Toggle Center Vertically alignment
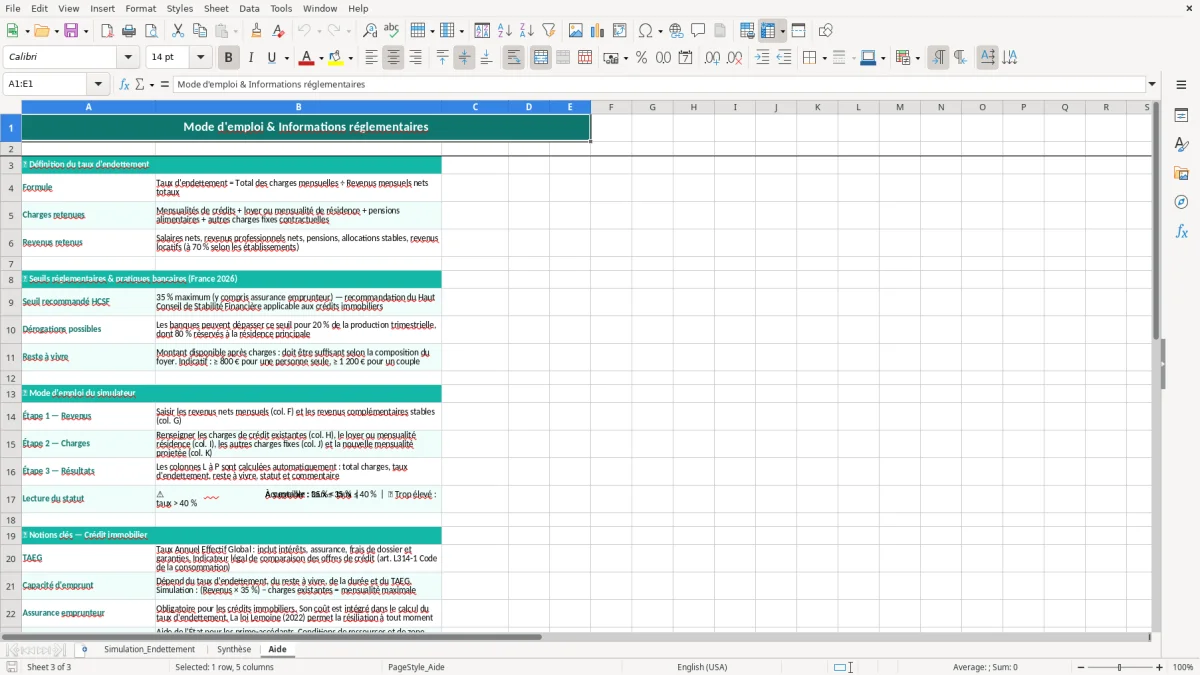Image resolution: width=1200 pixels, height=675 pixels. coord(464,58)
